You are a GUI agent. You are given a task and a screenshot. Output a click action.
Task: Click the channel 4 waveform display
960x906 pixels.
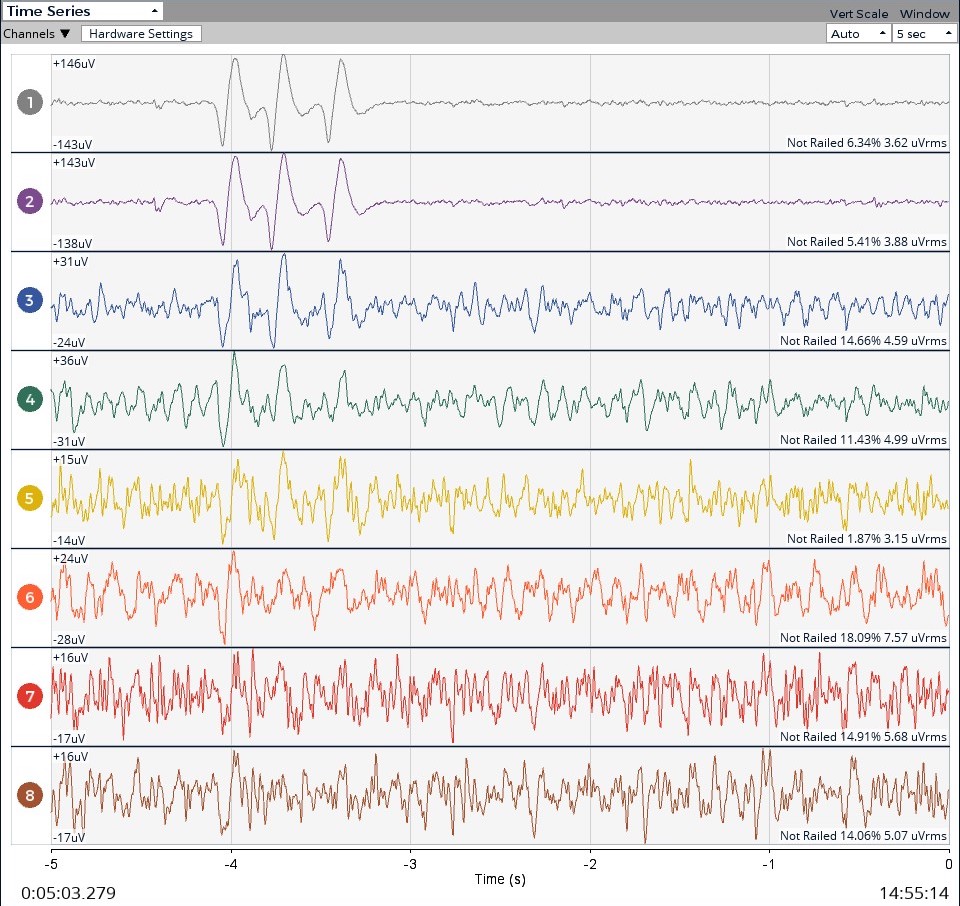click(x=500, y=399)
